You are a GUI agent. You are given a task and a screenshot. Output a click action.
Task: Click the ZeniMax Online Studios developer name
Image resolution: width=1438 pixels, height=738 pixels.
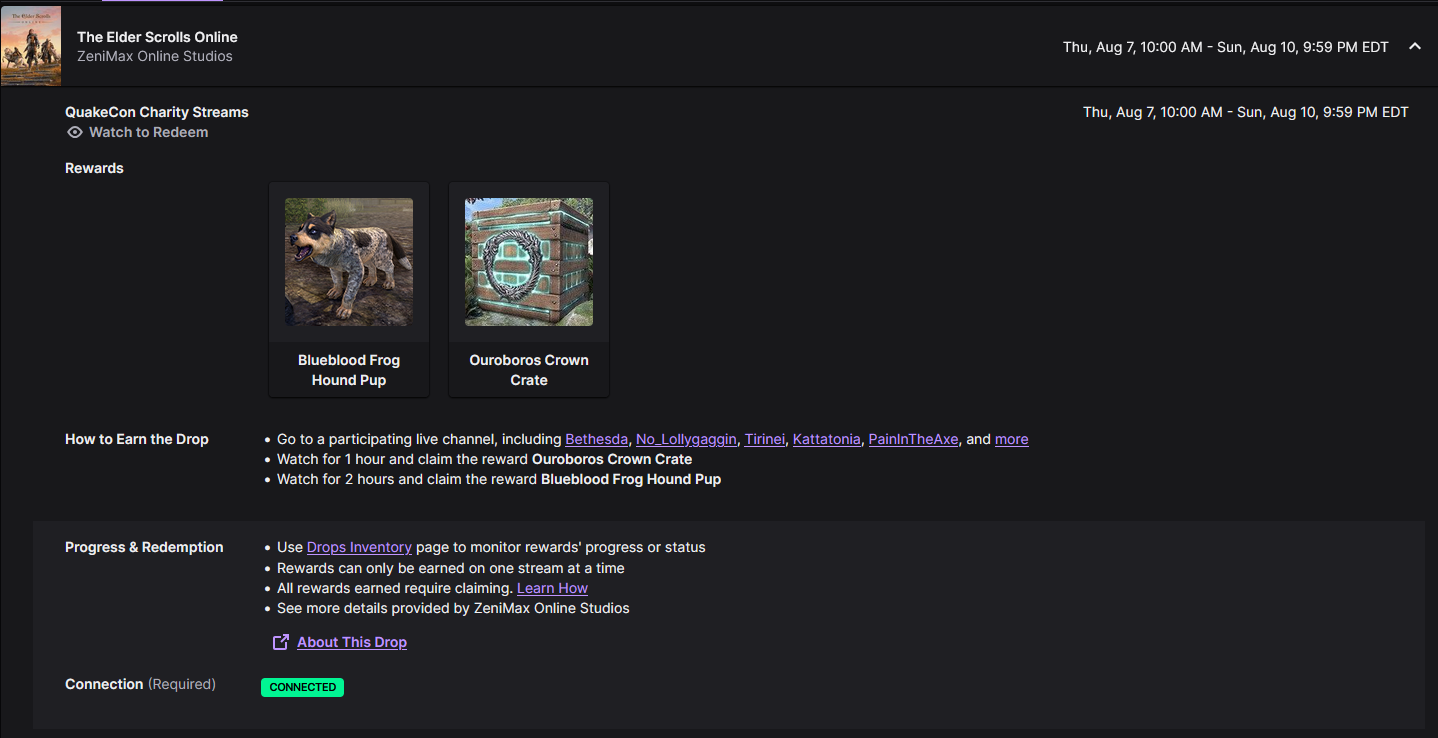155,56
